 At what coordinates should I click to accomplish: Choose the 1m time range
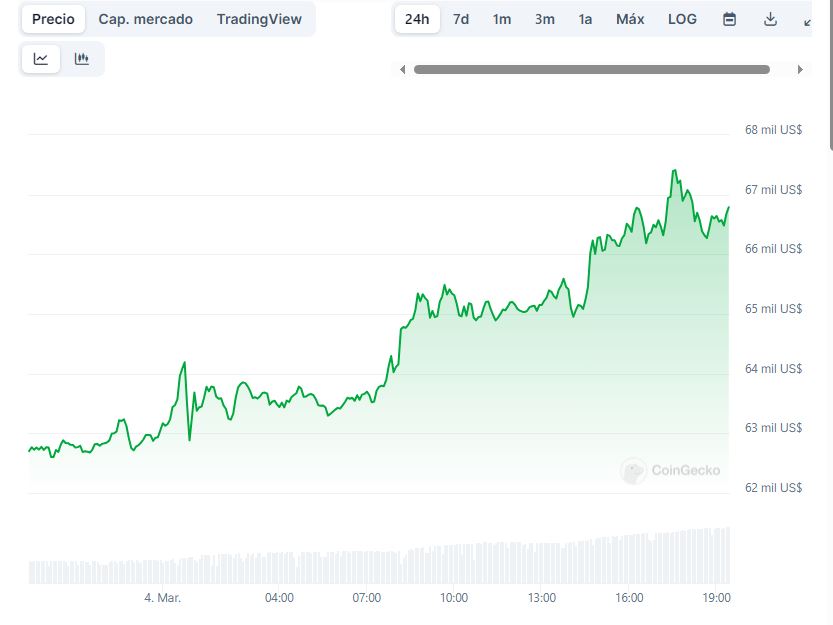[x=502, y=19]
